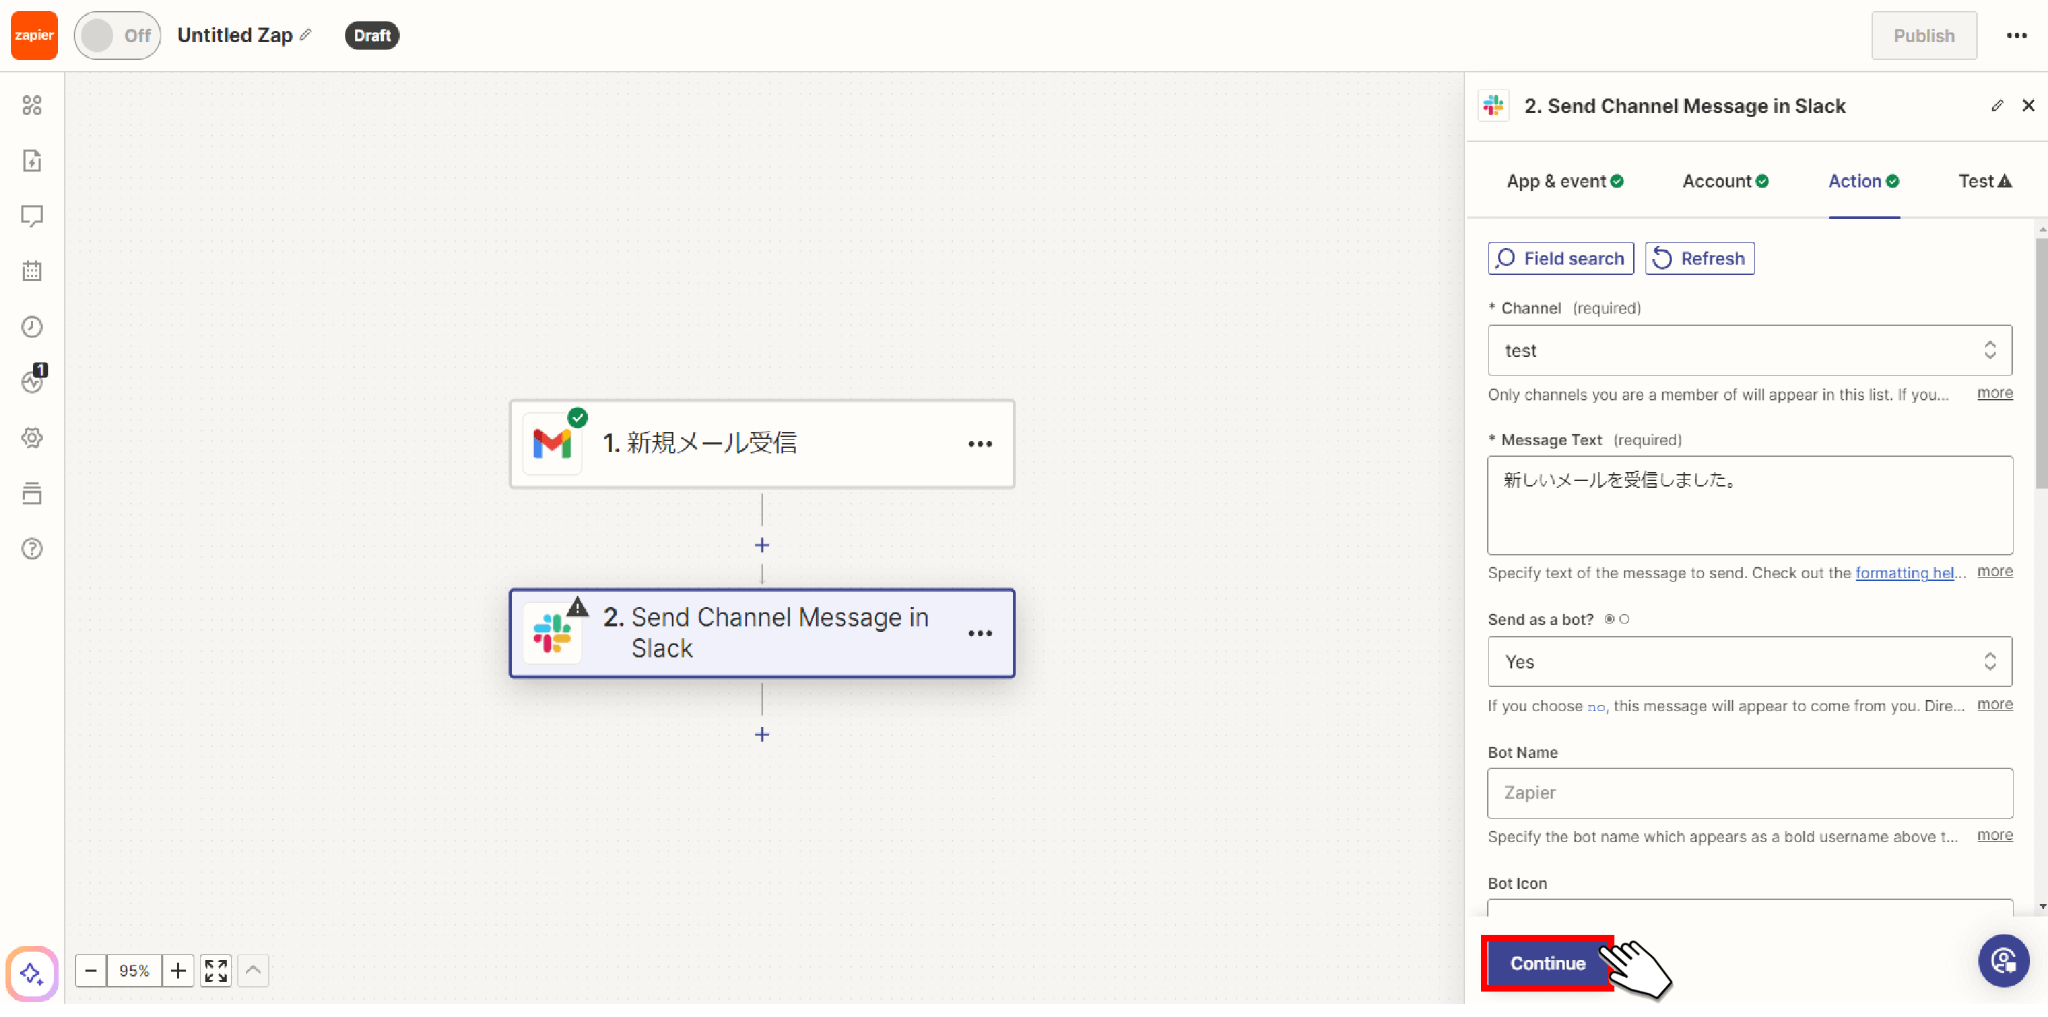Click into the Message Text field
Screen dimensions: 2048x1017
click(1750, 505)
